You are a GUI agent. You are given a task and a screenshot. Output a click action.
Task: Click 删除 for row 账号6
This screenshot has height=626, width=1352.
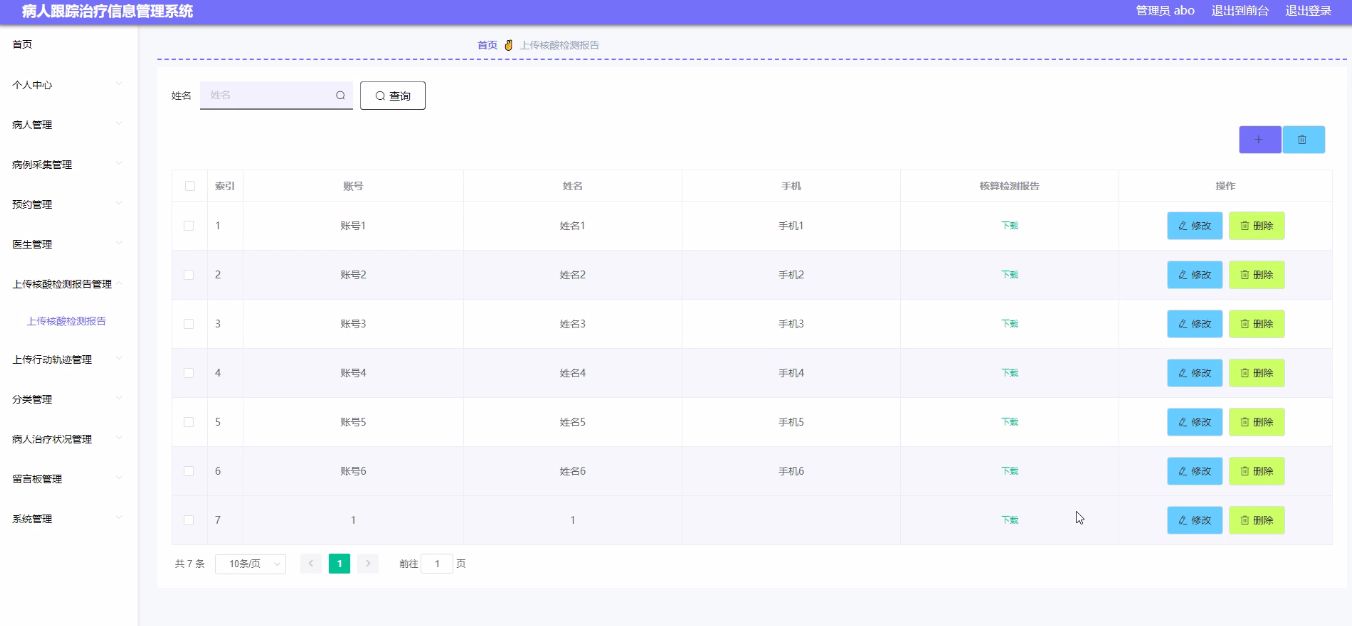point(1257,471)
